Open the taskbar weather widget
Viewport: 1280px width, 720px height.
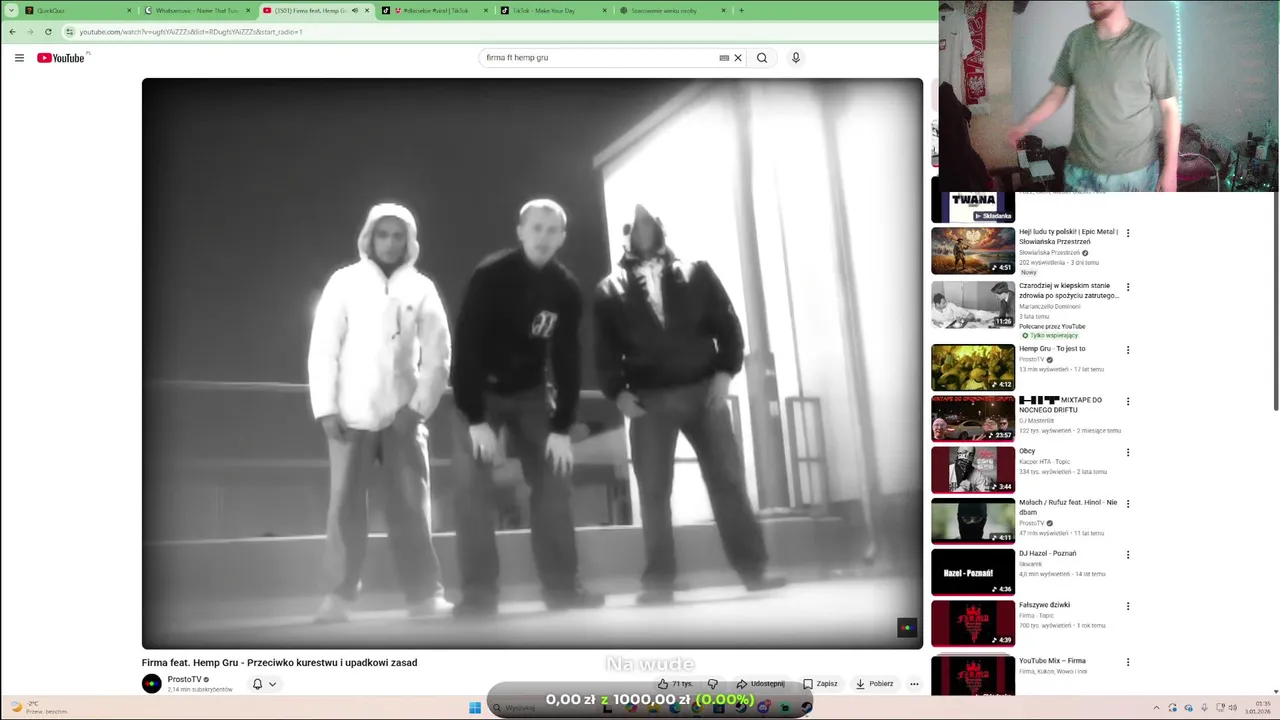tap(38, 707)
